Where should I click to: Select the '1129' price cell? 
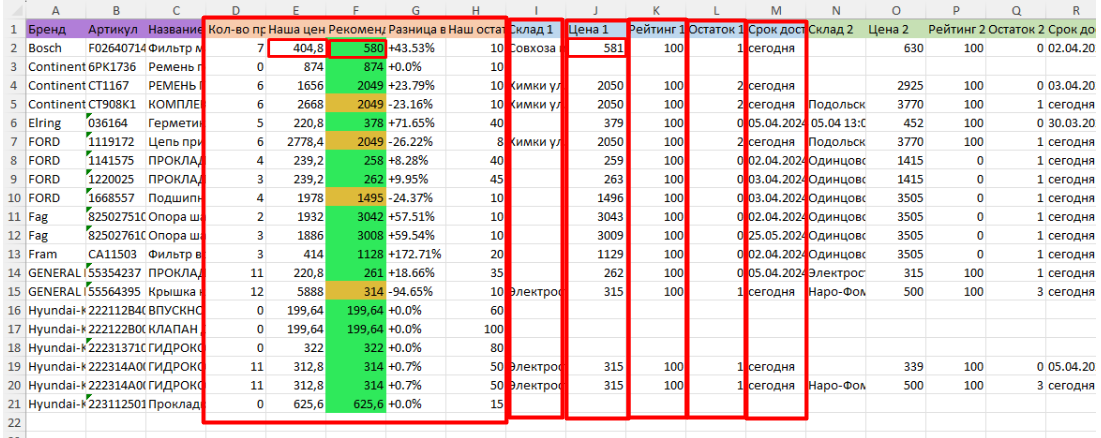click(x=597, y=253)
